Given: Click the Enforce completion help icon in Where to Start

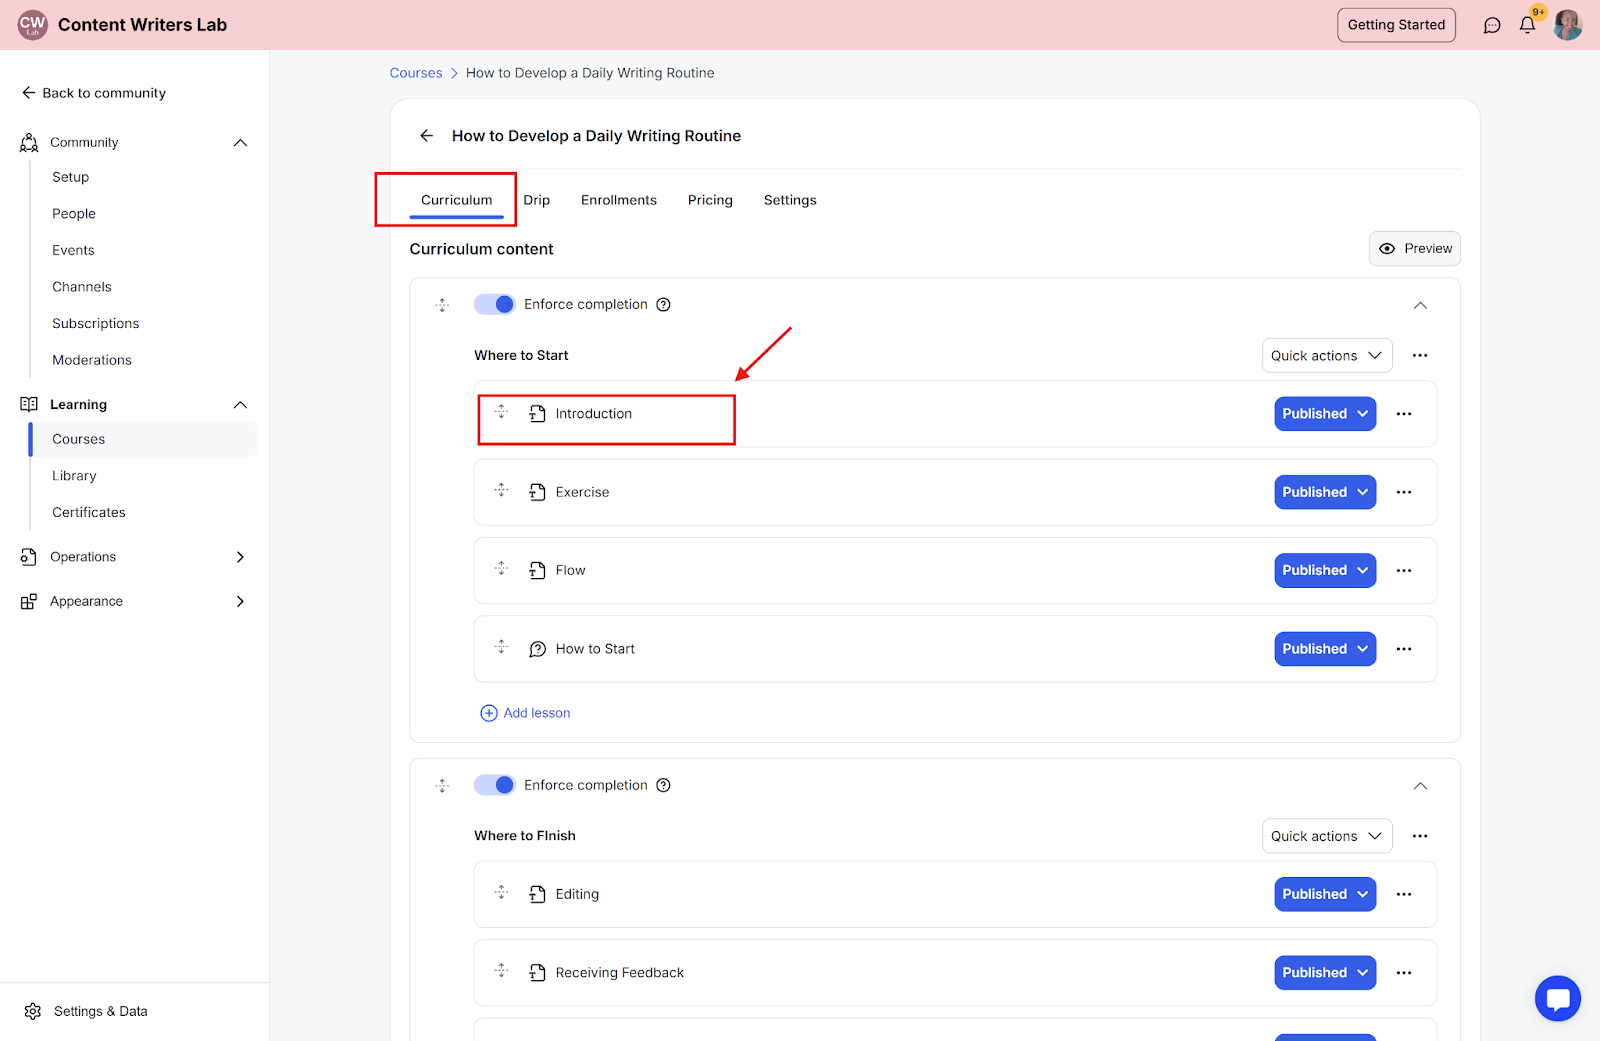Looking at the screenshot, I should [x=663, y=305].
